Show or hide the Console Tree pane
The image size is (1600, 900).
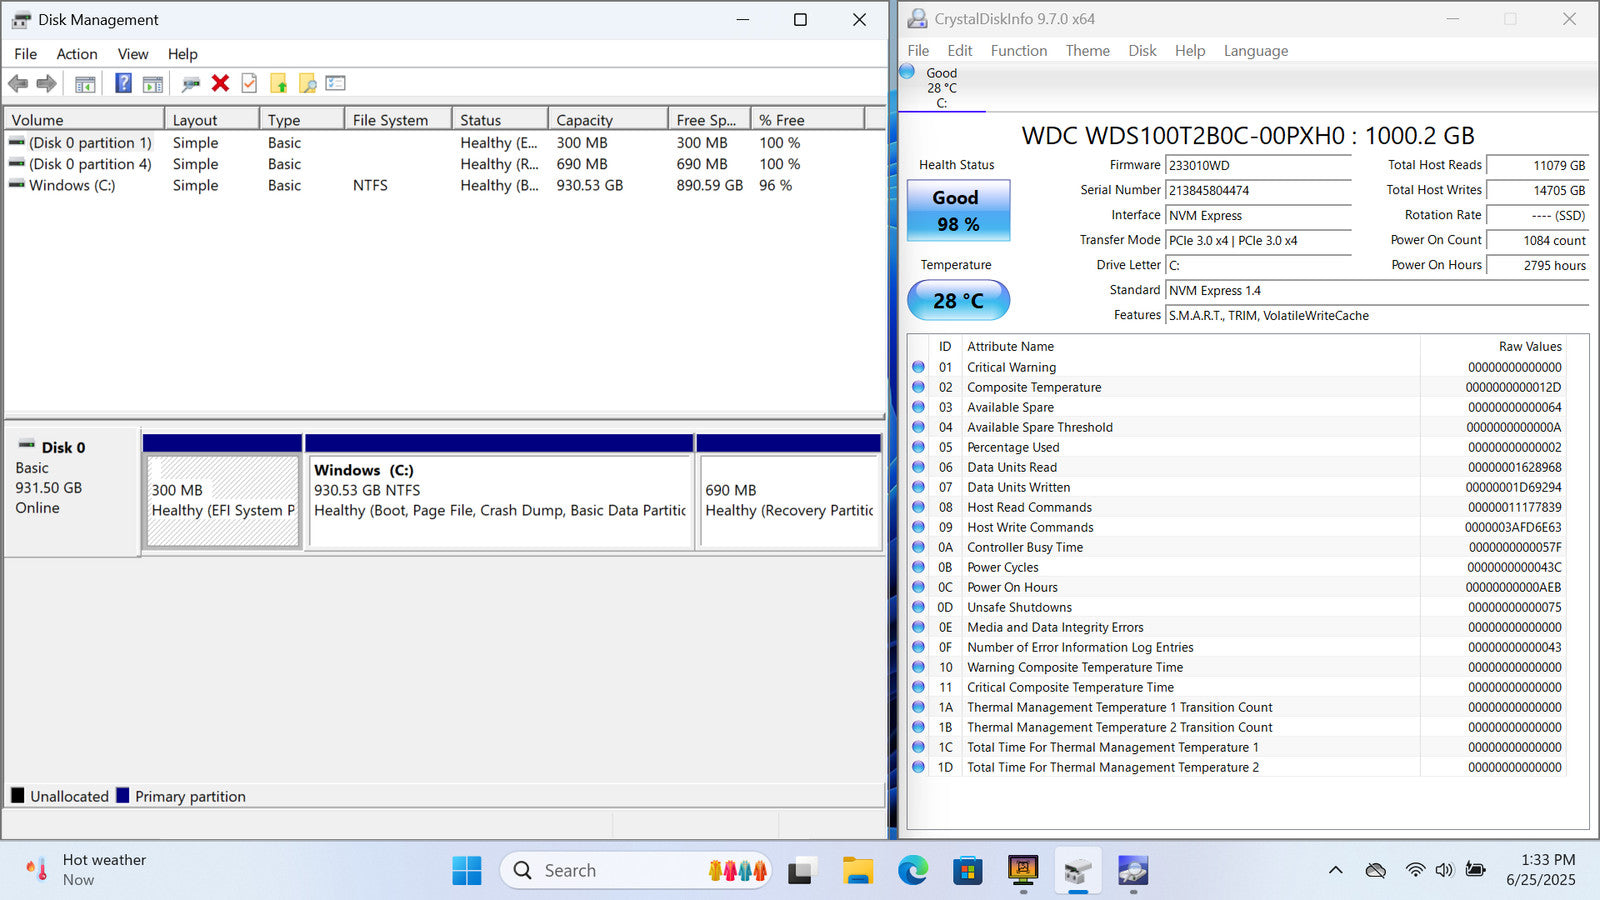click(85, 84)
